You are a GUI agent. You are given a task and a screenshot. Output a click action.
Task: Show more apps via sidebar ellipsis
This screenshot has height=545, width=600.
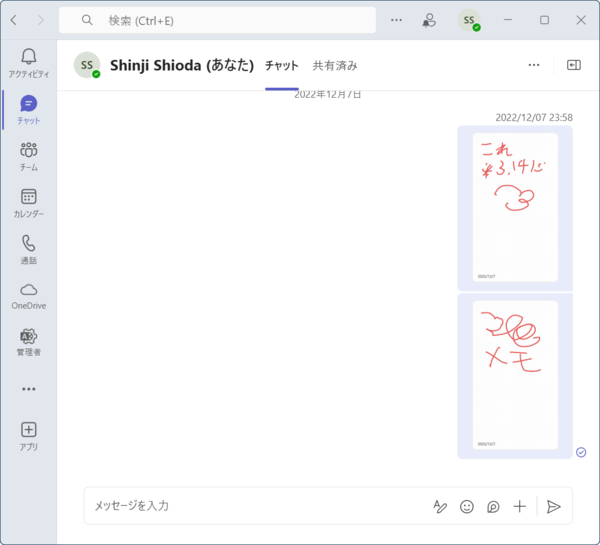pyautogui.click(x=29, y=389)
